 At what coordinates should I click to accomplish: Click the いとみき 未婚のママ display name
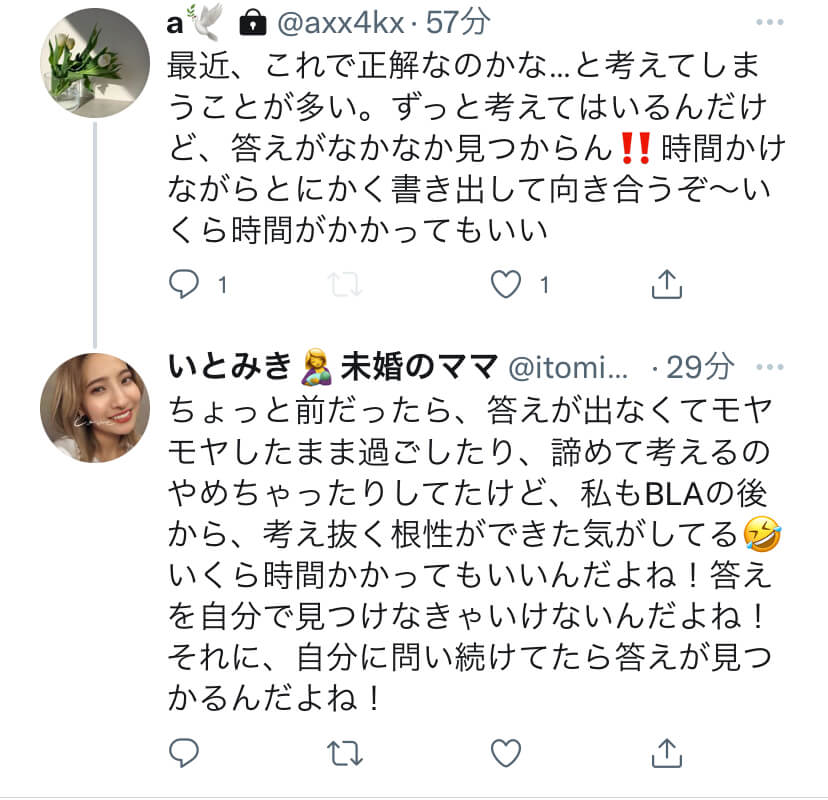point(331,367)
